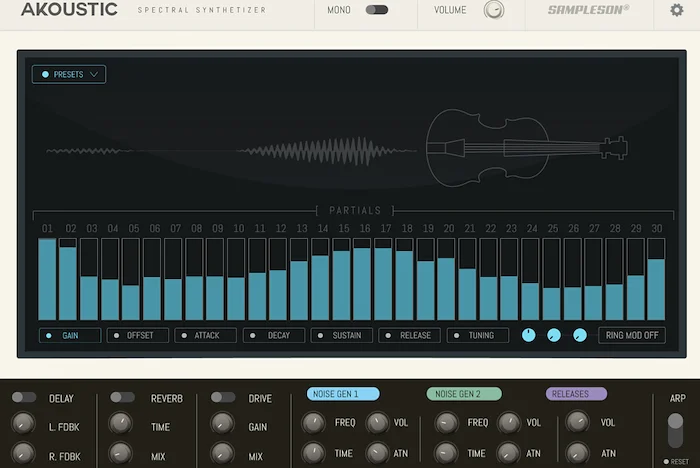700x468 pixels.
Task: Select the SUSTAIN partials tab
Action: click(342, 335)
